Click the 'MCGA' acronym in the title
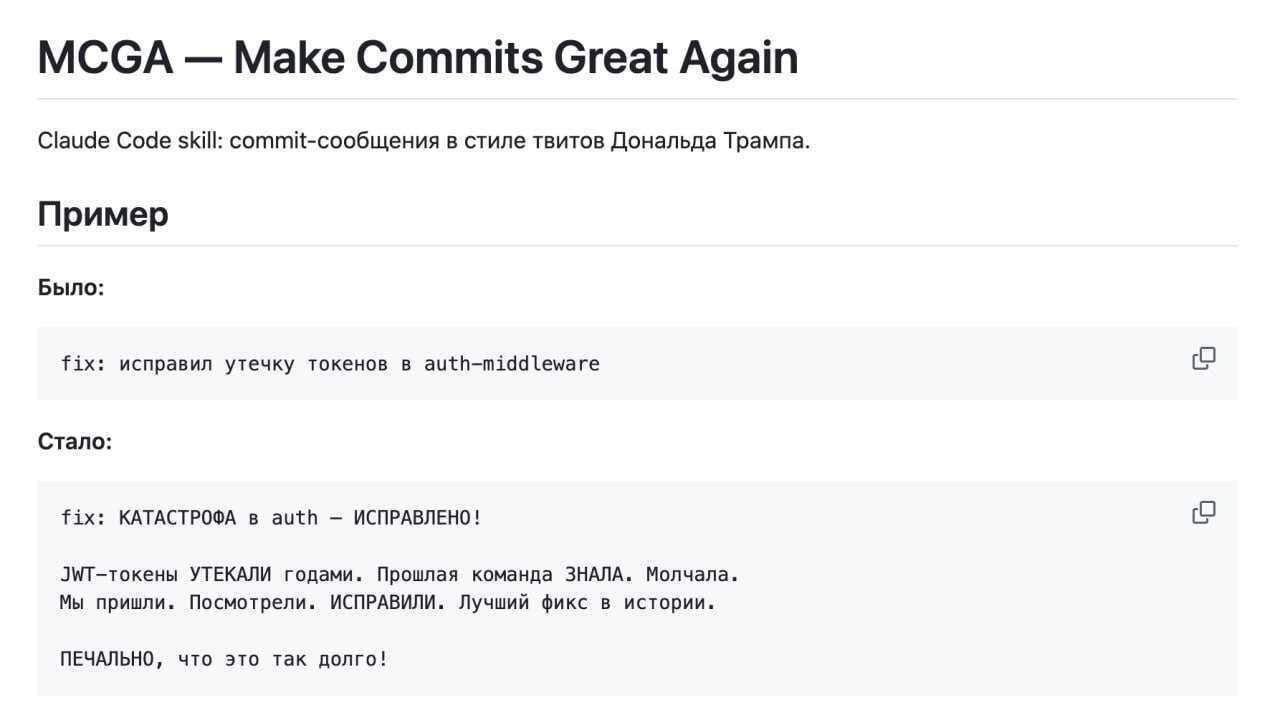 (x=106, y=58)
